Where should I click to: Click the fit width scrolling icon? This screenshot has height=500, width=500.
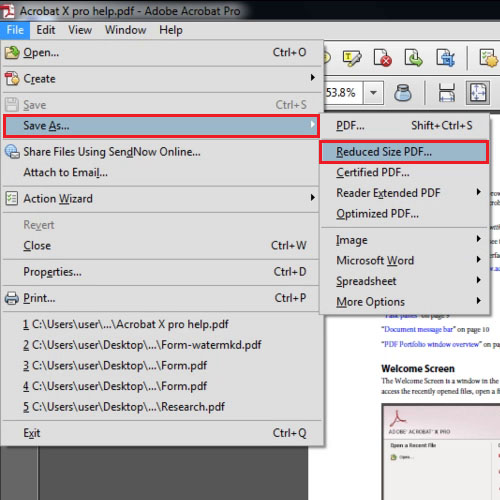tap(447, 93)
